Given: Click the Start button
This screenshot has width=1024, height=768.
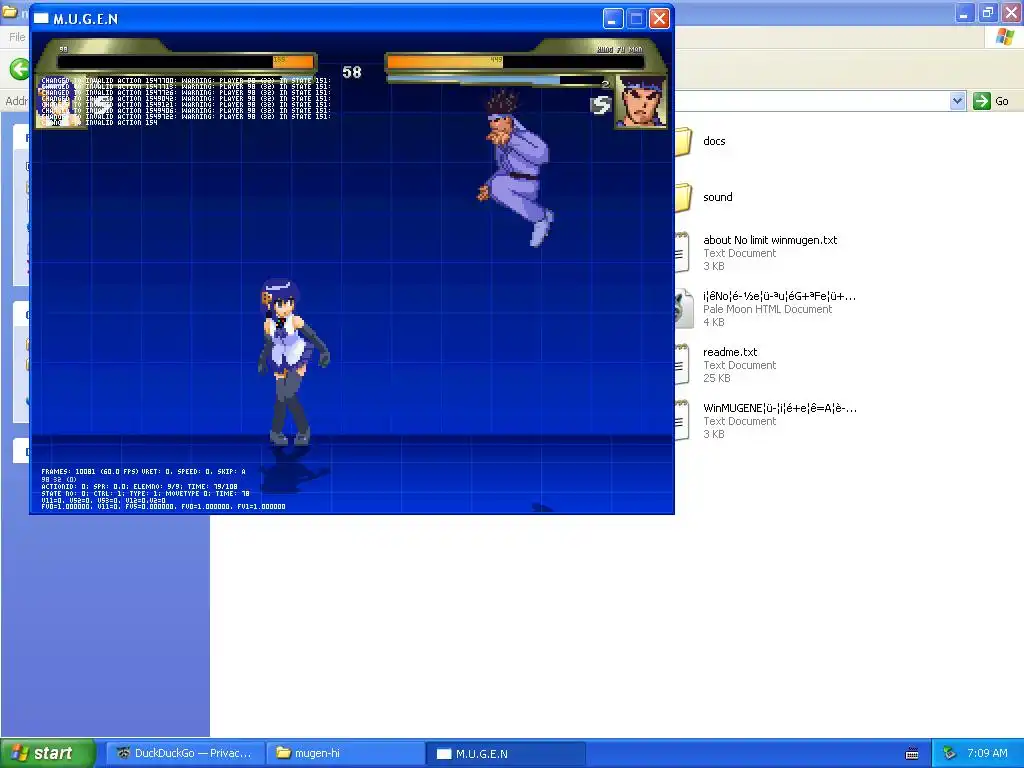Looking at the screenshot, I should pos(48,753).
